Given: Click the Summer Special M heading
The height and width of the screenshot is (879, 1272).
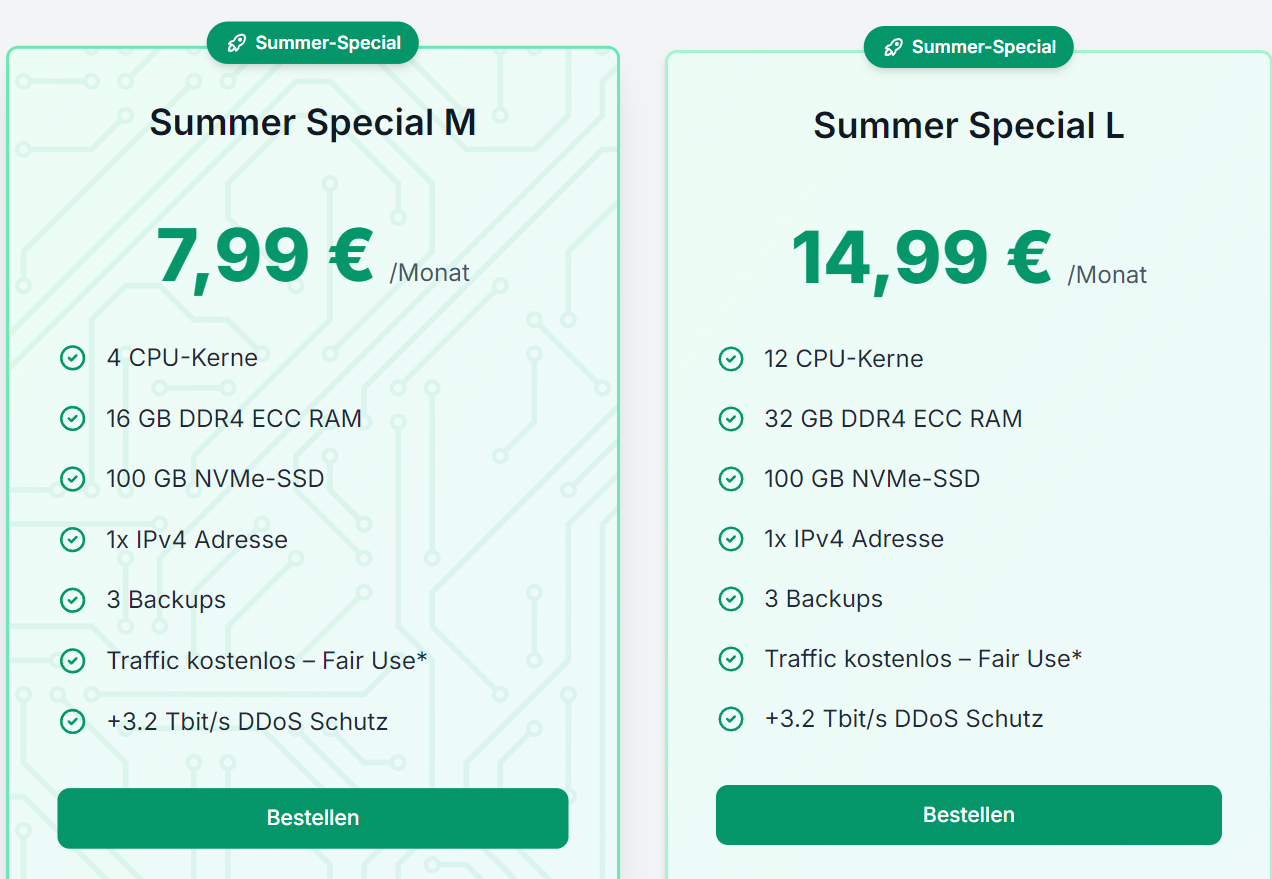Looking at the screenshot, I should click(312, 123).
